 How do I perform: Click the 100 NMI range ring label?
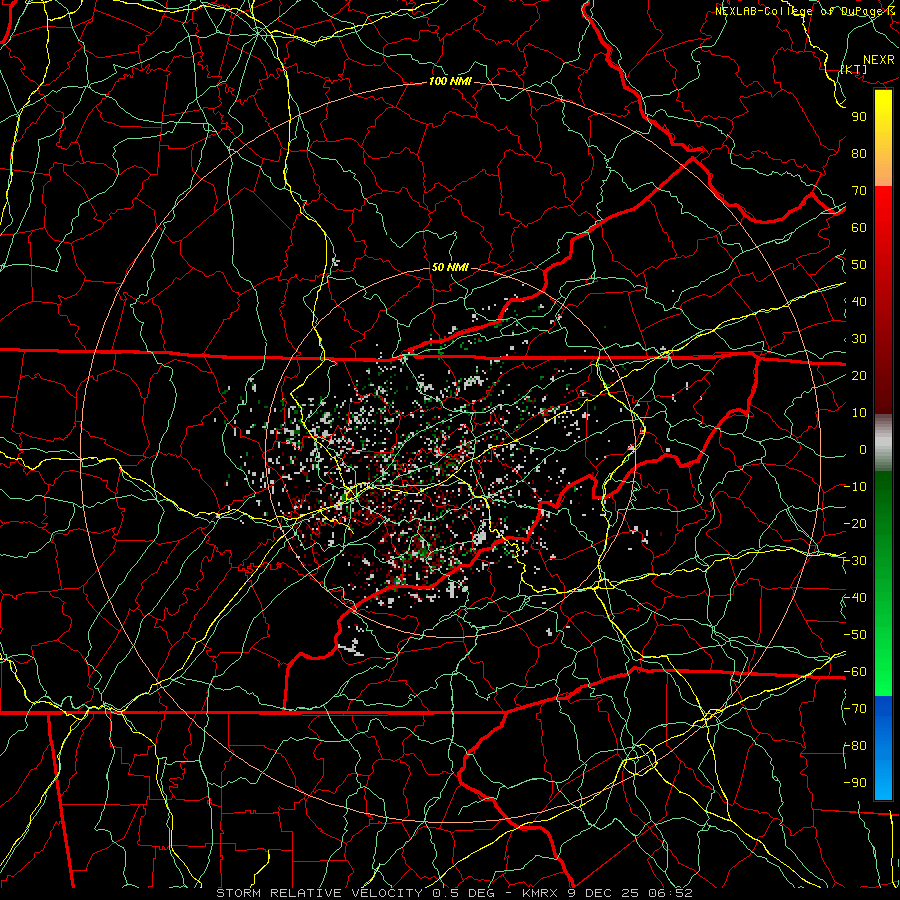[450, 82]
